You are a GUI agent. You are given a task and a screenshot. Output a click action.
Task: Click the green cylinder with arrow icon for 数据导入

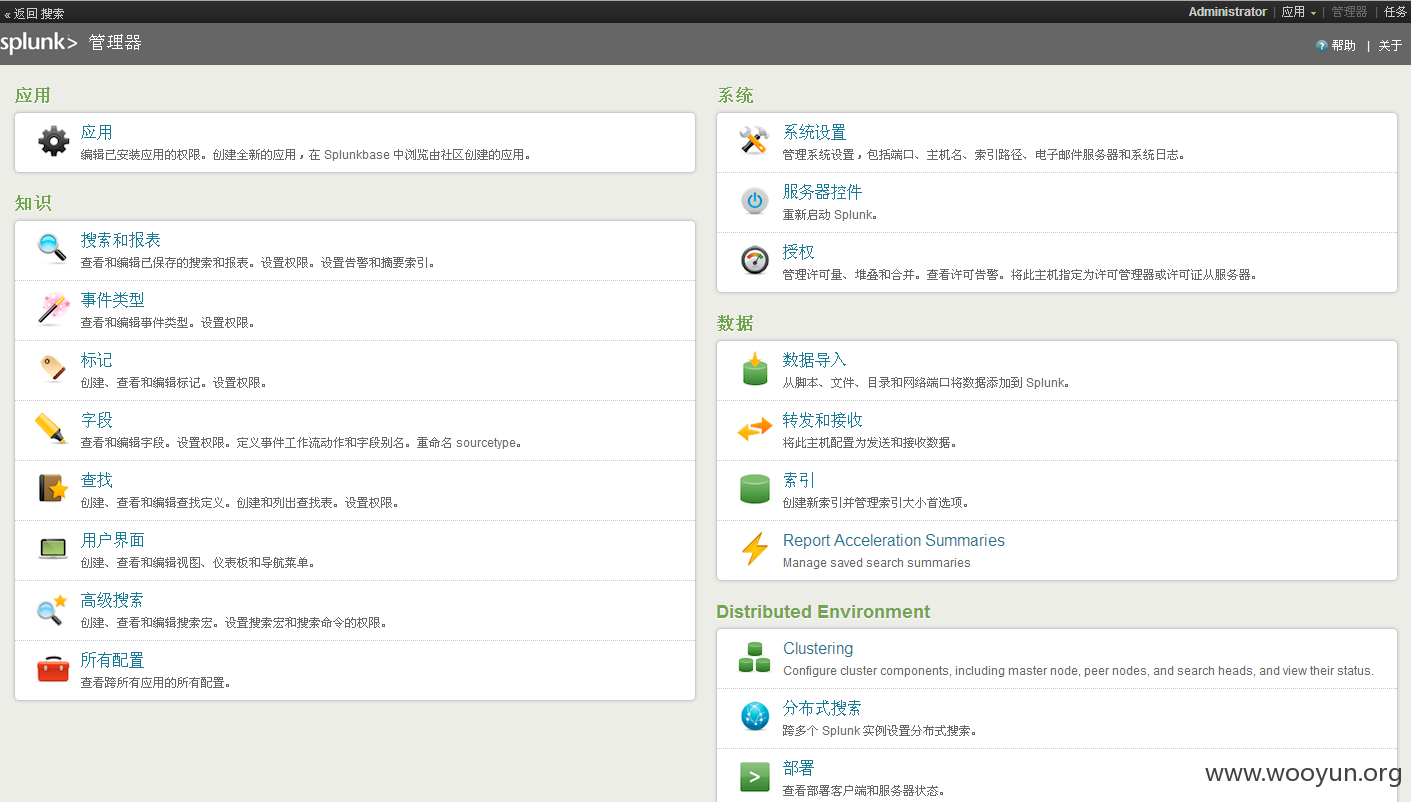pos(755,369)
